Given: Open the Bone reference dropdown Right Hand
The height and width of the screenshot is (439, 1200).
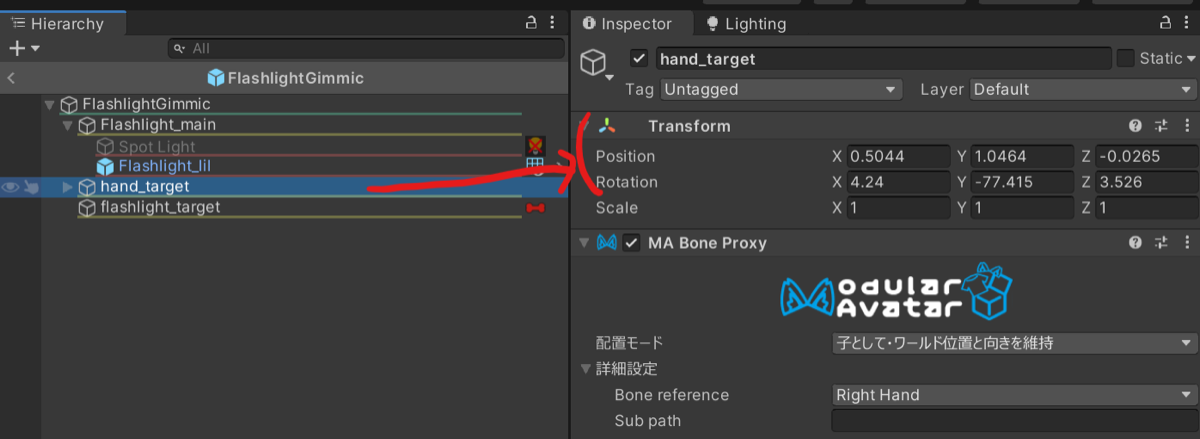Looking at the screenshot, I should click(1013, 394).
